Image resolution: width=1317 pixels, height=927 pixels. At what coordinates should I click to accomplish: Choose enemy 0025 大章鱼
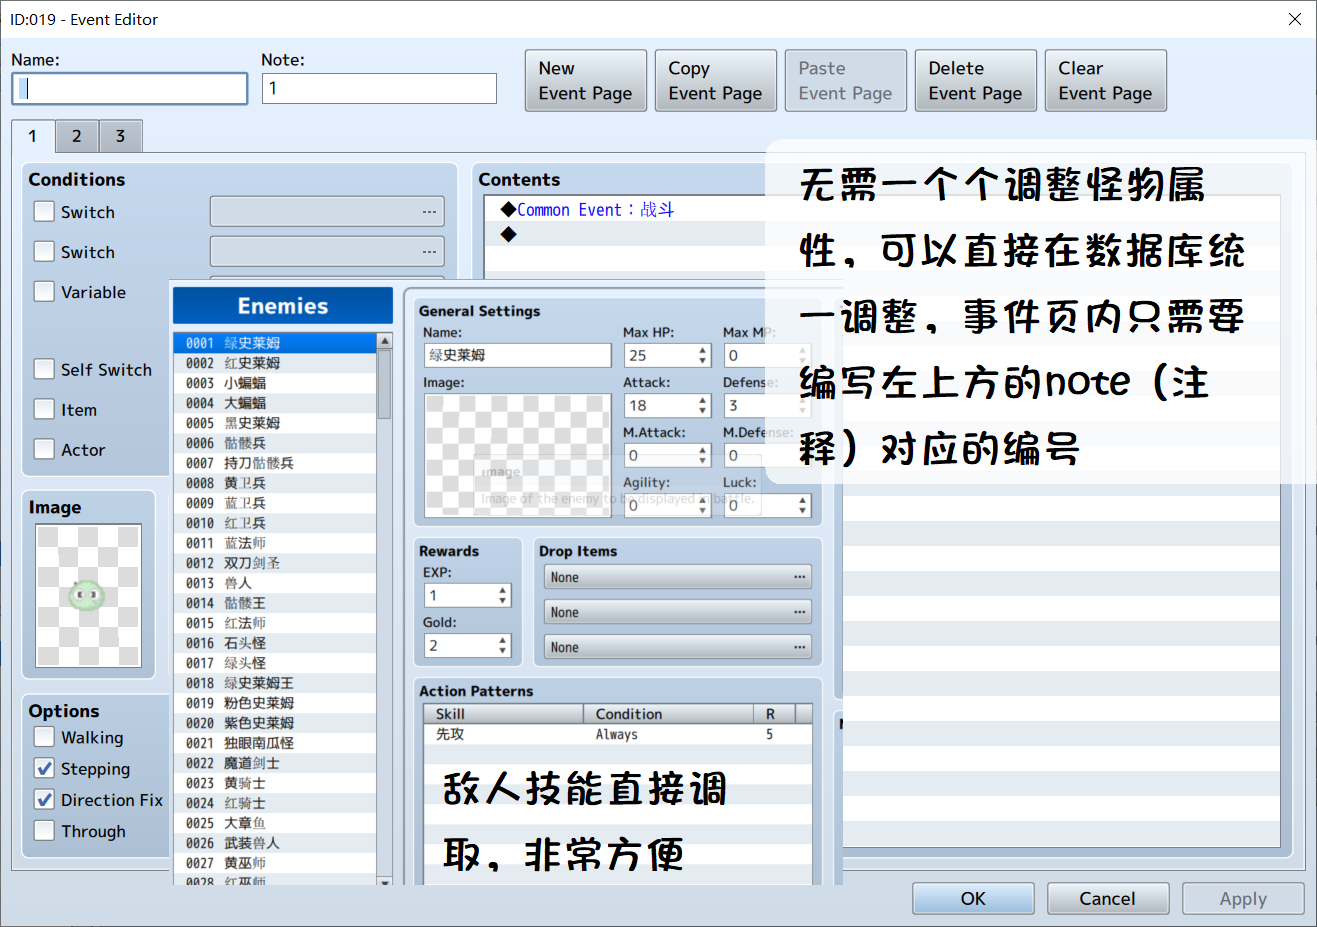(275, 823)
